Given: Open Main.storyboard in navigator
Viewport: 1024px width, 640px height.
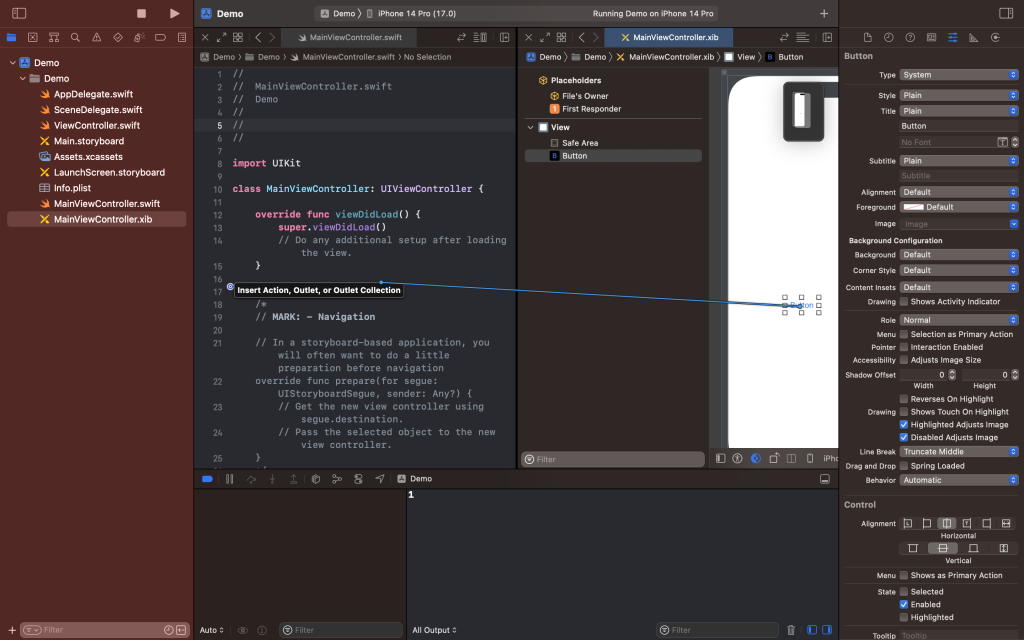Looking at the screenshot, I should coord(89,141).
